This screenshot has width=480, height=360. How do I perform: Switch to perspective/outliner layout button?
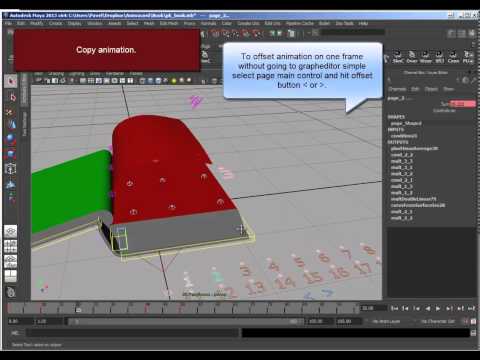11,261
